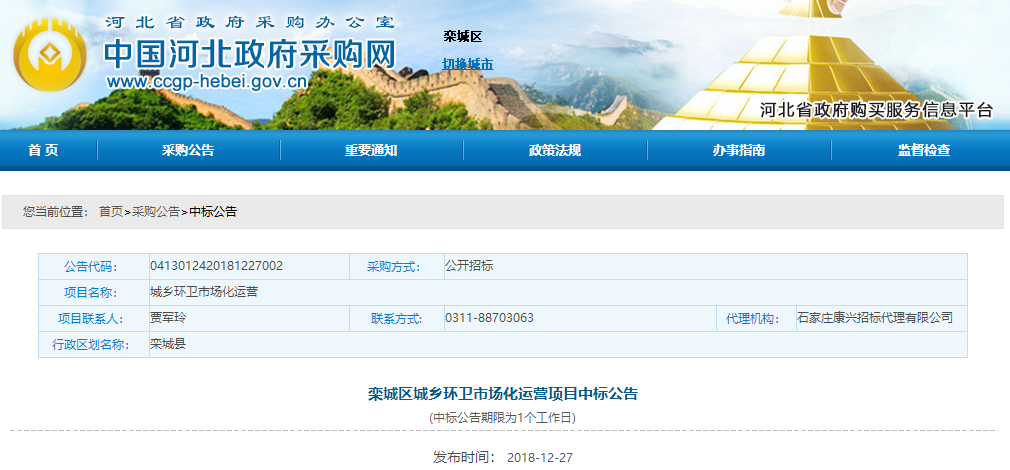Click the announcement code 0413012420181227002
Image resolution: width=1010 pixels, height=470 pixels.
pos(216,266)
